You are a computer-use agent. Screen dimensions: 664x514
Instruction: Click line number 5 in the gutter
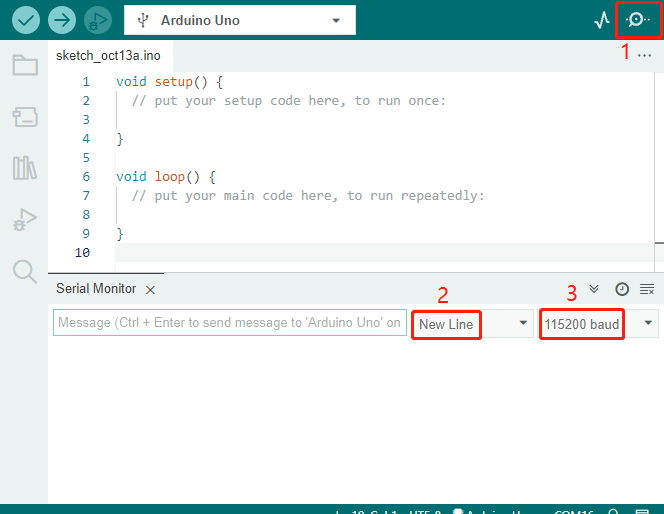point(86,158)
